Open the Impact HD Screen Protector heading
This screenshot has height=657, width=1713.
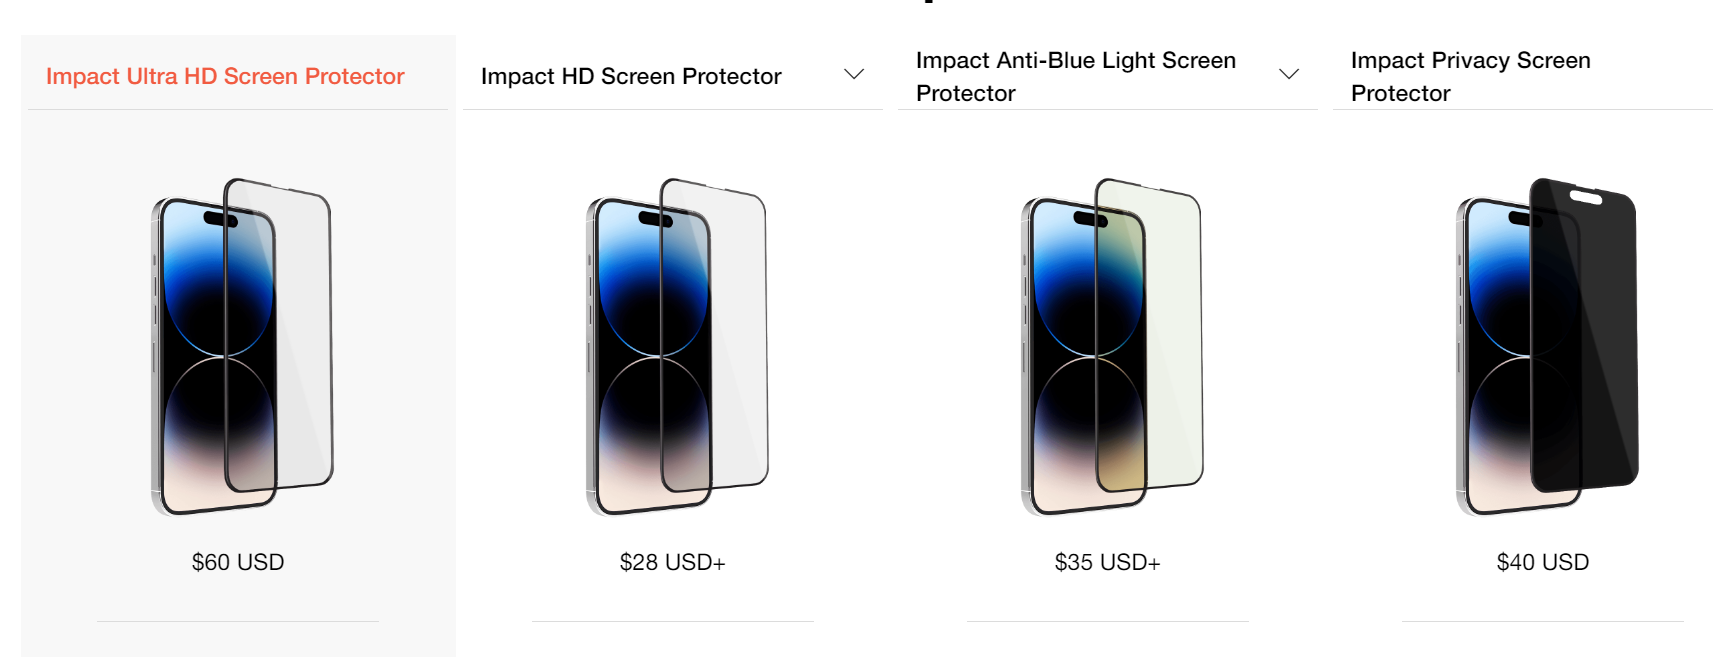coord(631,76)
